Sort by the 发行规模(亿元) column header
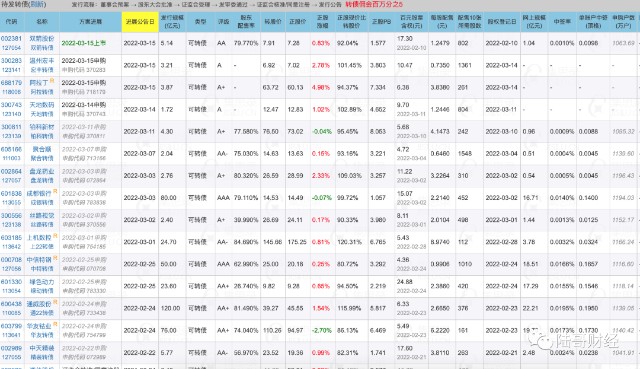This screenshot has height=369, width=640. [x=172, y=22]
